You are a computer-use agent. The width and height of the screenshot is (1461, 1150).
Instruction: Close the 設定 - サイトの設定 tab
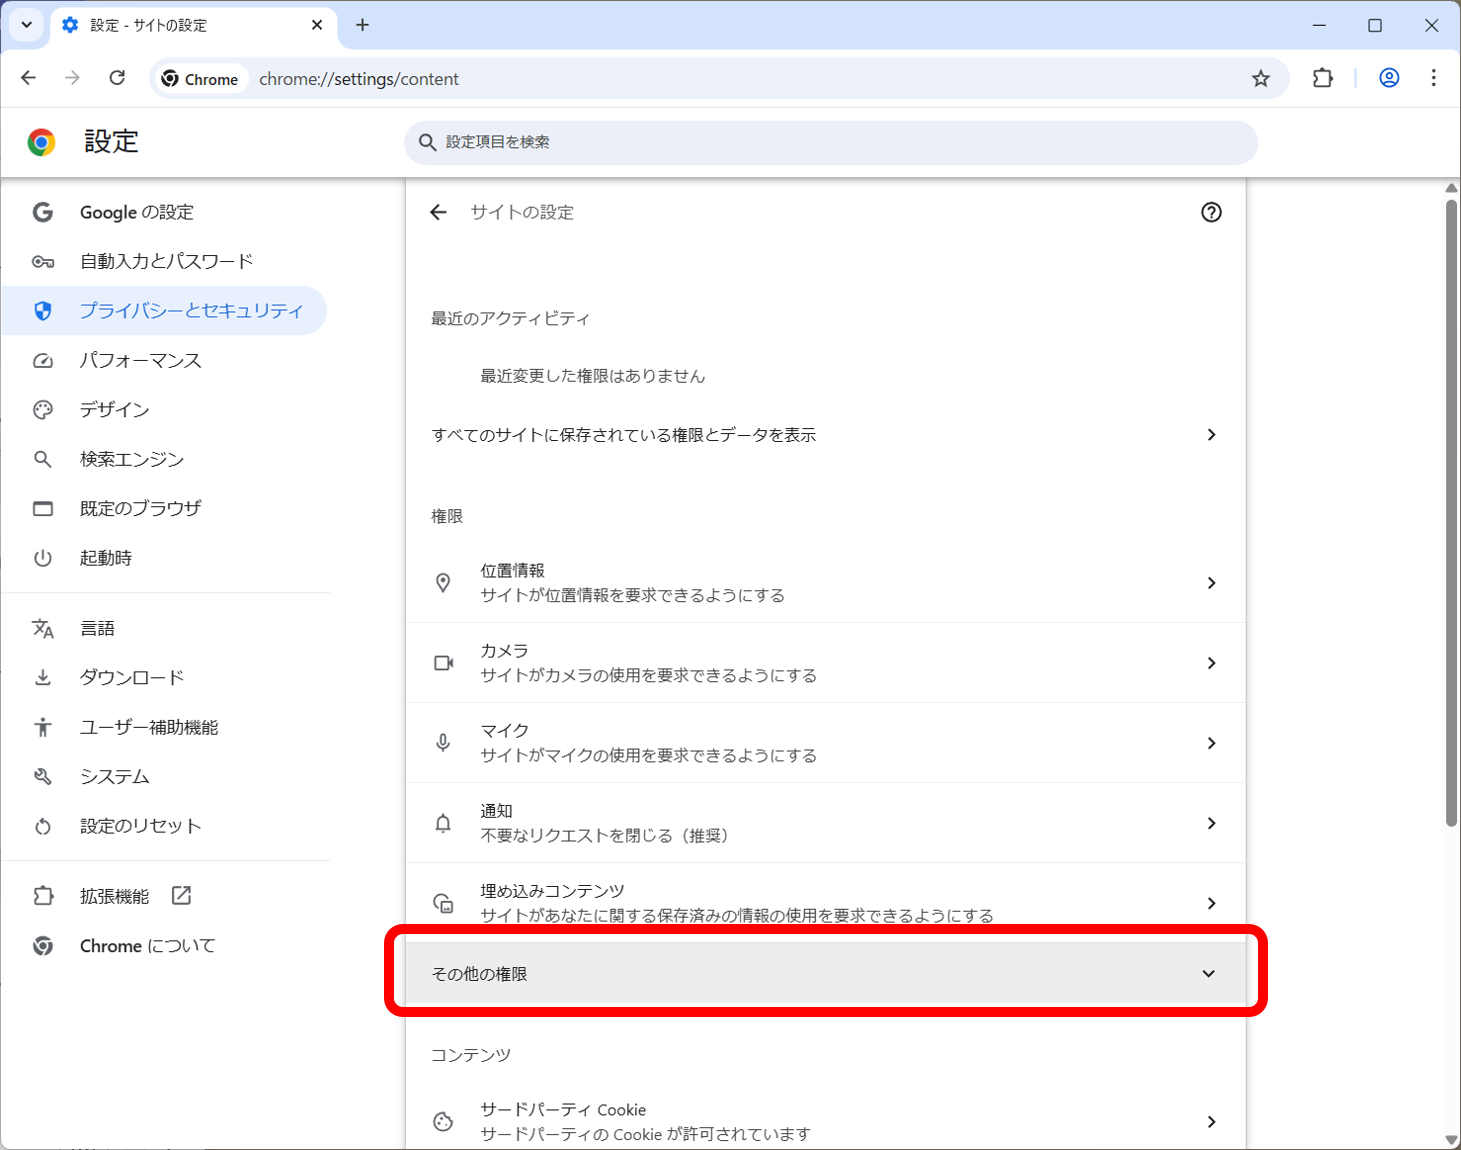pyautogui.click(x=317, y=25)
